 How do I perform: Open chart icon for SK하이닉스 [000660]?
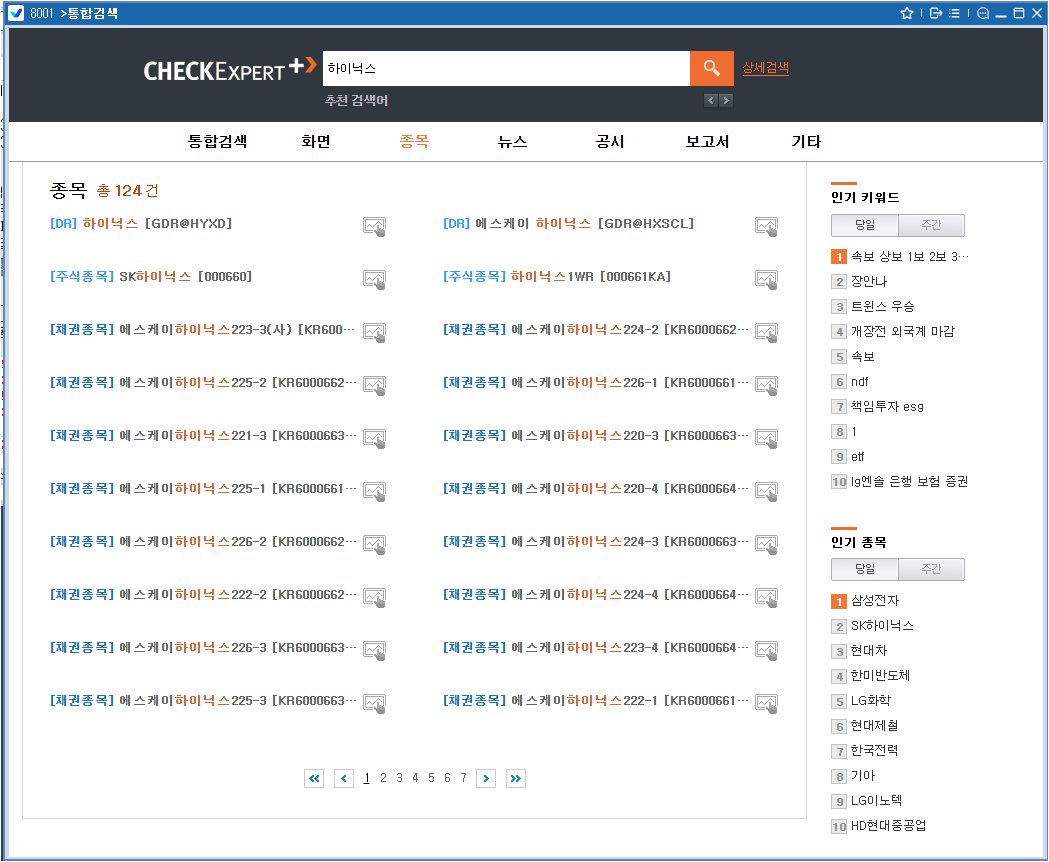click(x=374, y=279)
